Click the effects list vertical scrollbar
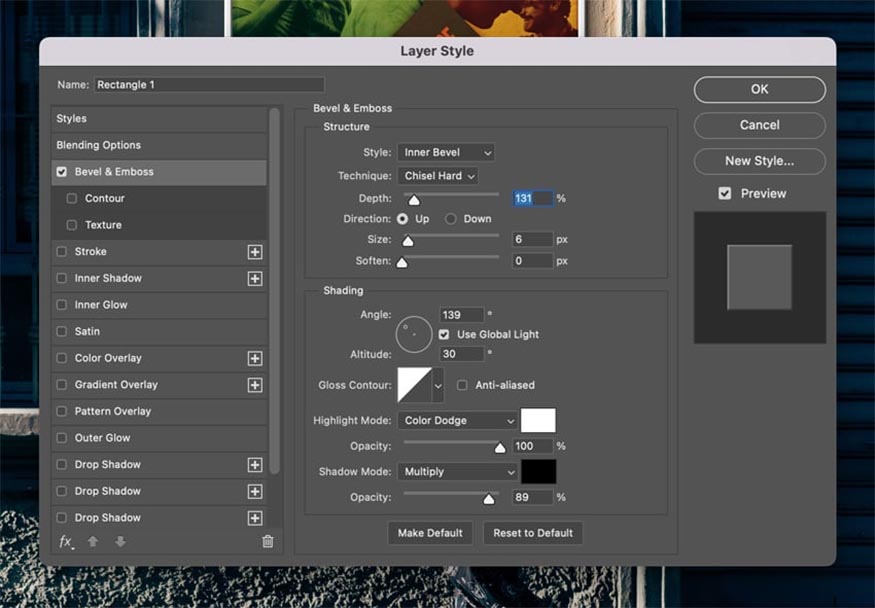The height and width of the screenshot is (608, 875). [274, 290]
